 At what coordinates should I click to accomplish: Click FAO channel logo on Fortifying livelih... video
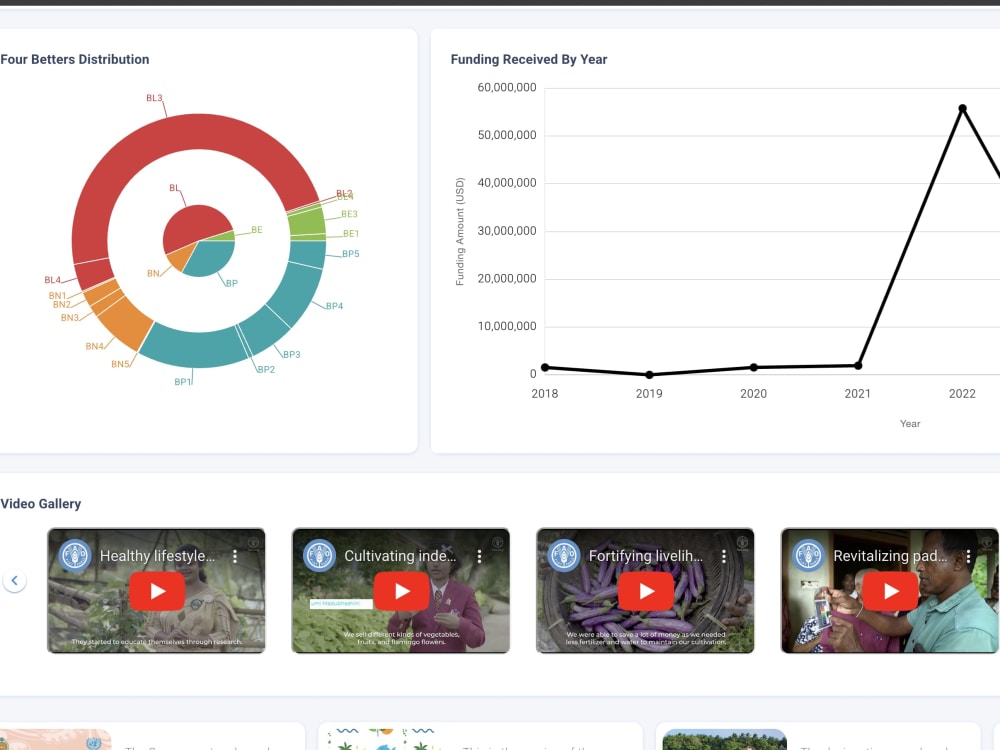pos(564,555)
